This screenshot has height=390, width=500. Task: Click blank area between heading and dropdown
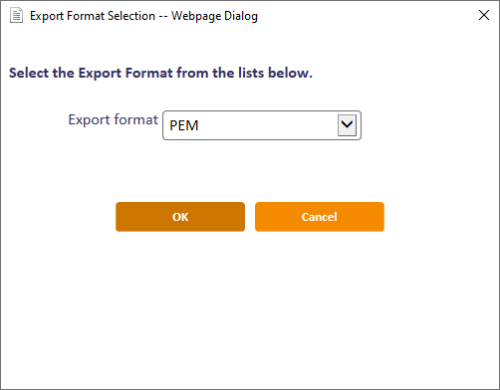tap(250, 96)
